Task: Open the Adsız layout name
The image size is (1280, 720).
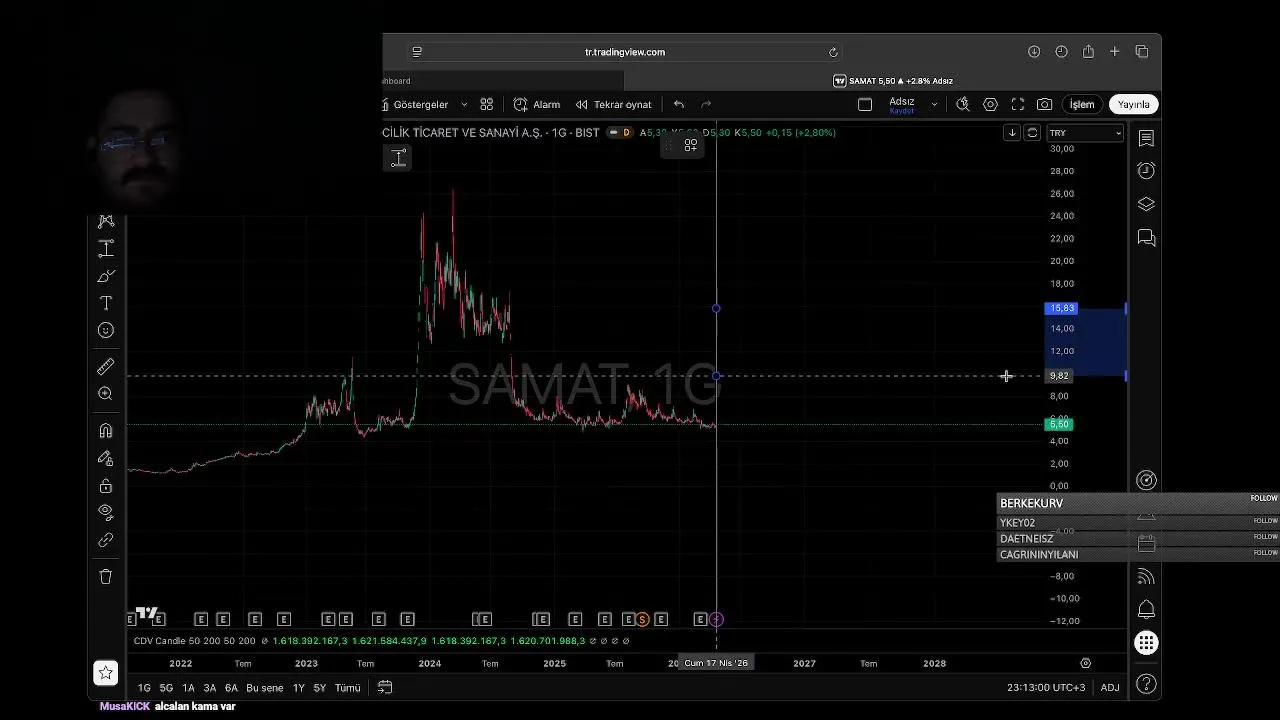Action: coord(902,104)
